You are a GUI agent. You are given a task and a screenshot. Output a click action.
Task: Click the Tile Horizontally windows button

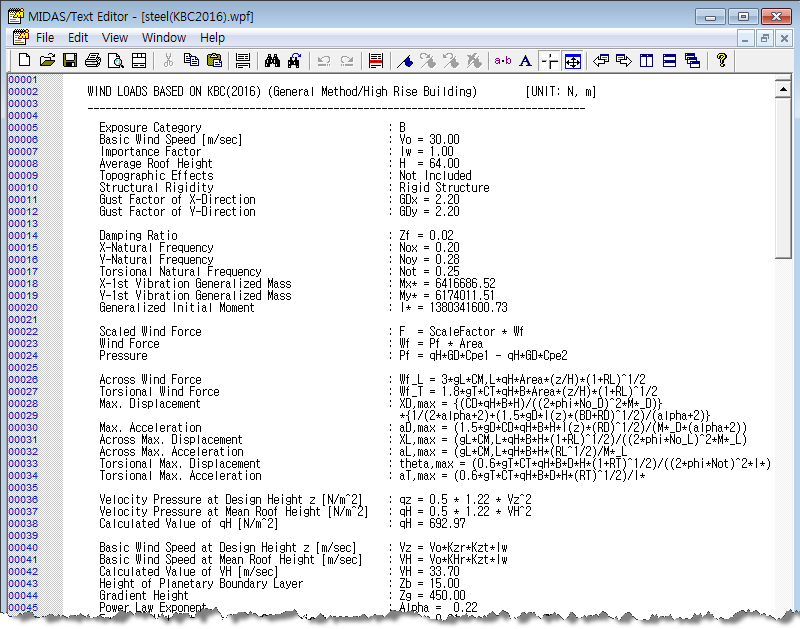(669, 61)
